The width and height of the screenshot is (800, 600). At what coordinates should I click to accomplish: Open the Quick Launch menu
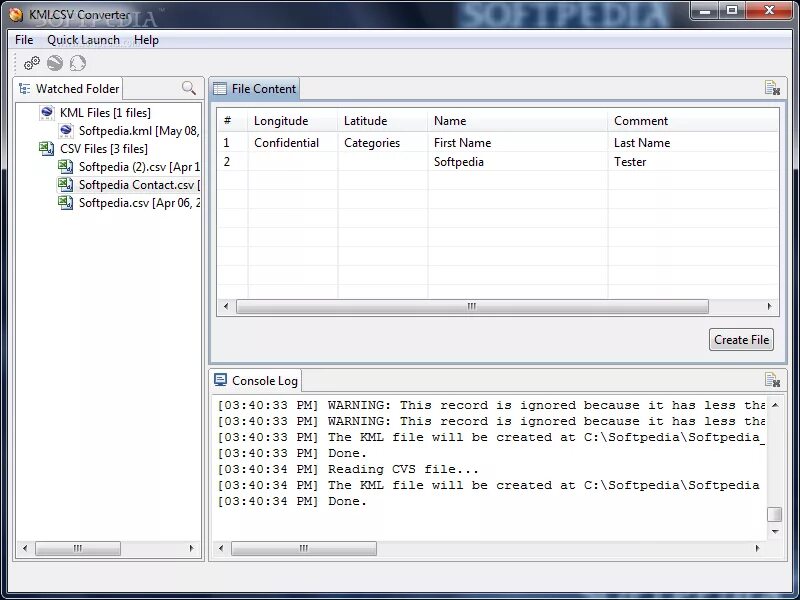[83, 40]
